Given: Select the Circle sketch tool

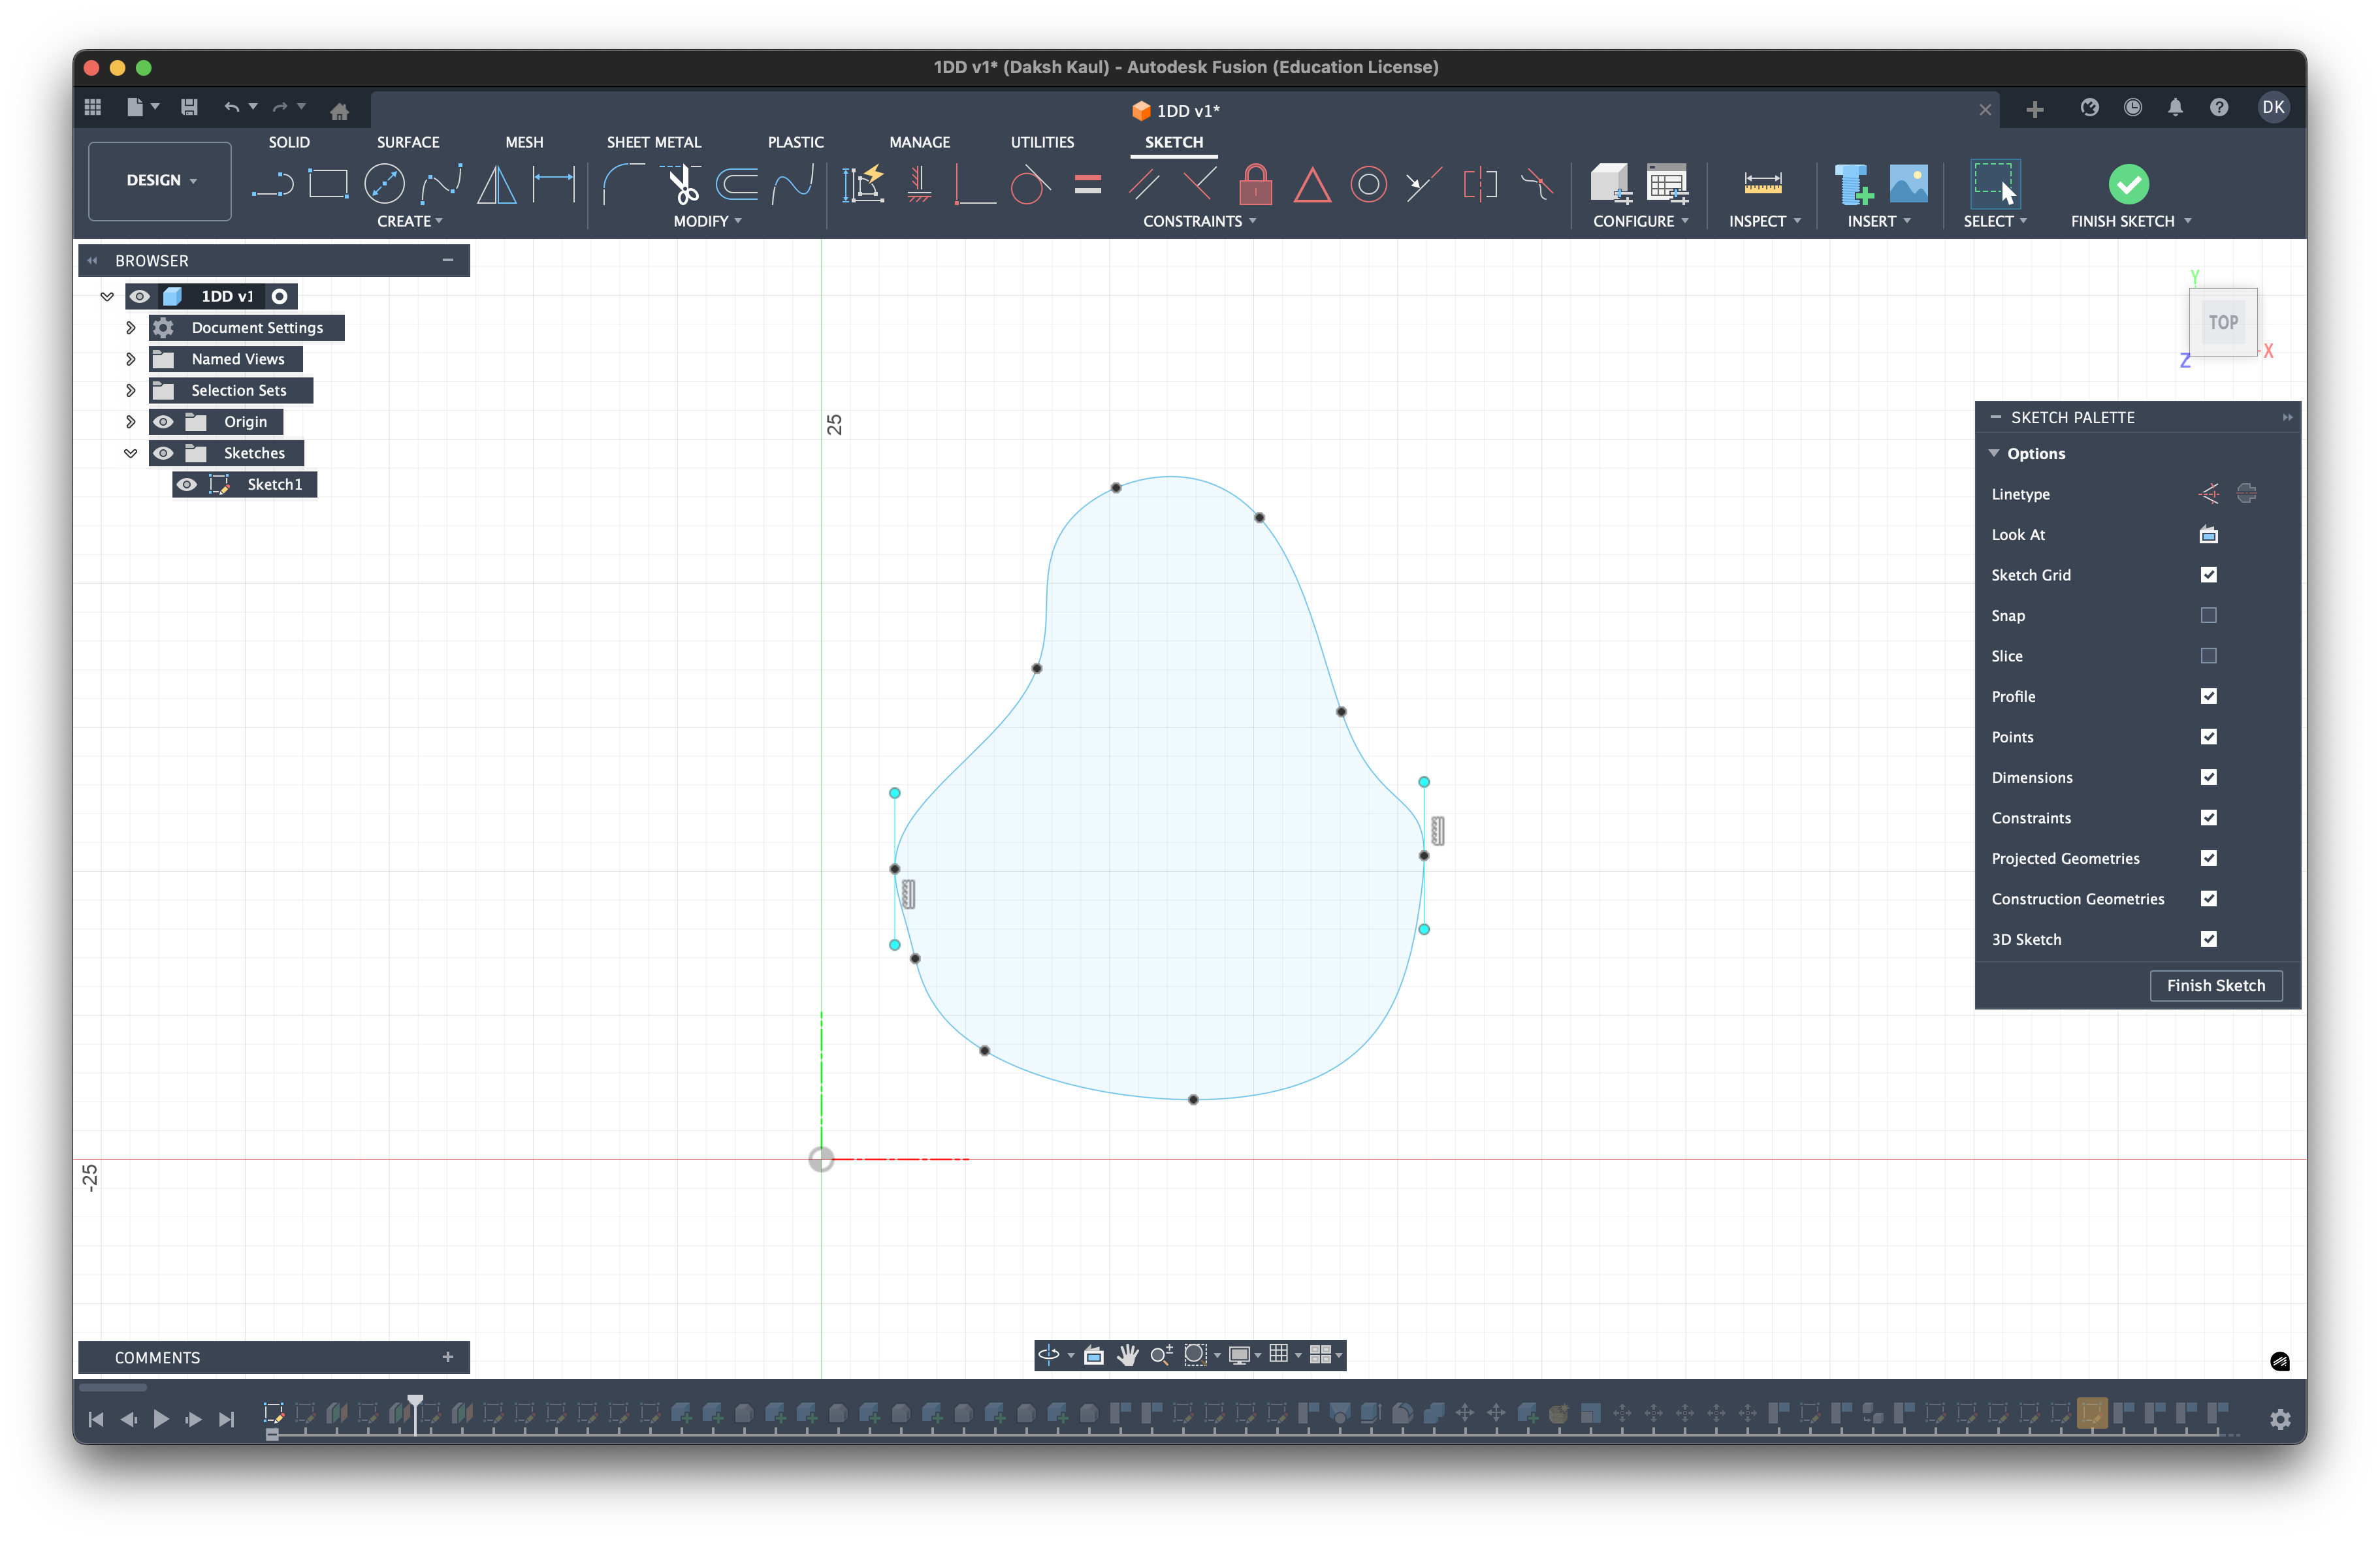Looking at the screenshot, I should [x=384, y=184].
